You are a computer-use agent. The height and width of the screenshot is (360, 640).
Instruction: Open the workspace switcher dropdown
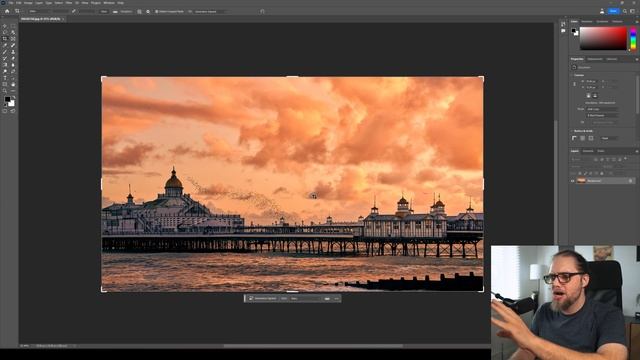(x=632, y=11)
